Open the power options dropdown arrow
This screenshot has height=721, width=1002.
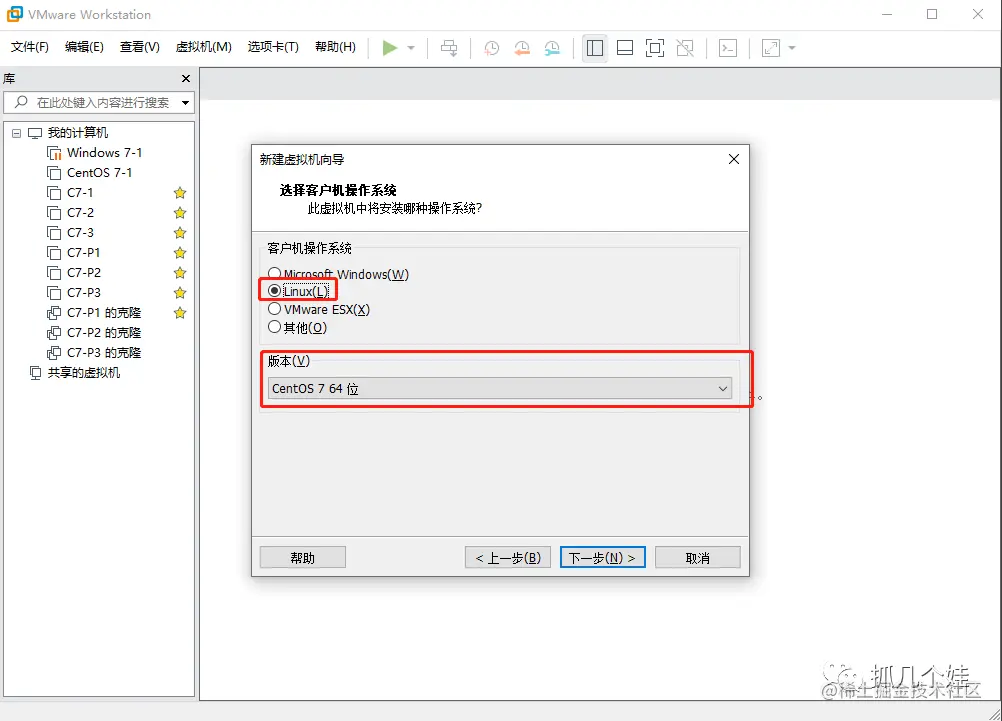[411, 48]
